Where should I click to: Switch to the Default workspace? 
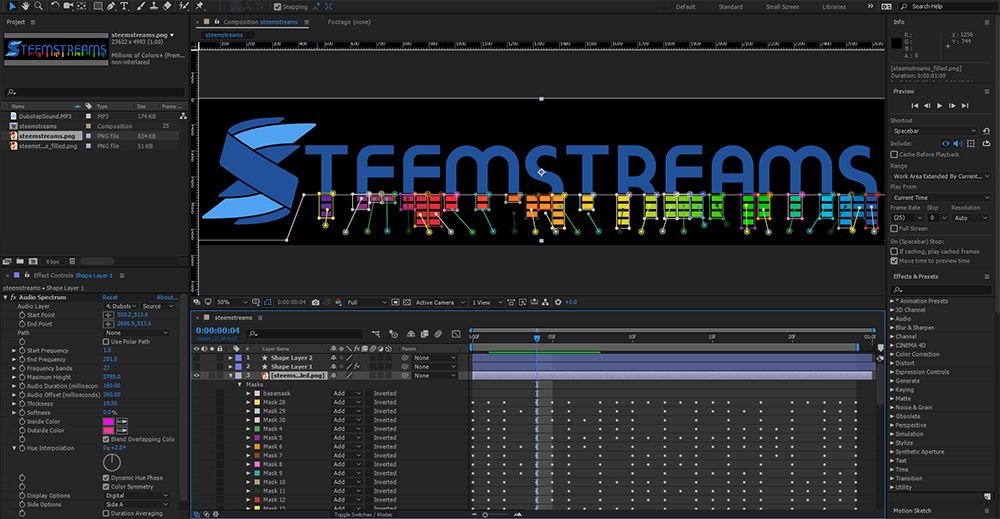coord(685,6)
